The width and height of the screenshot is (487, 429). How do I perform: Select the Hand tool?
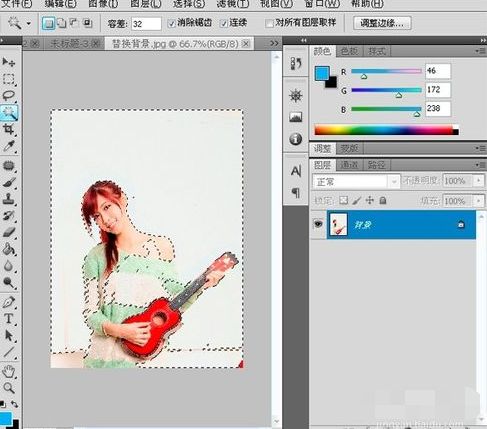coord(8,371)
